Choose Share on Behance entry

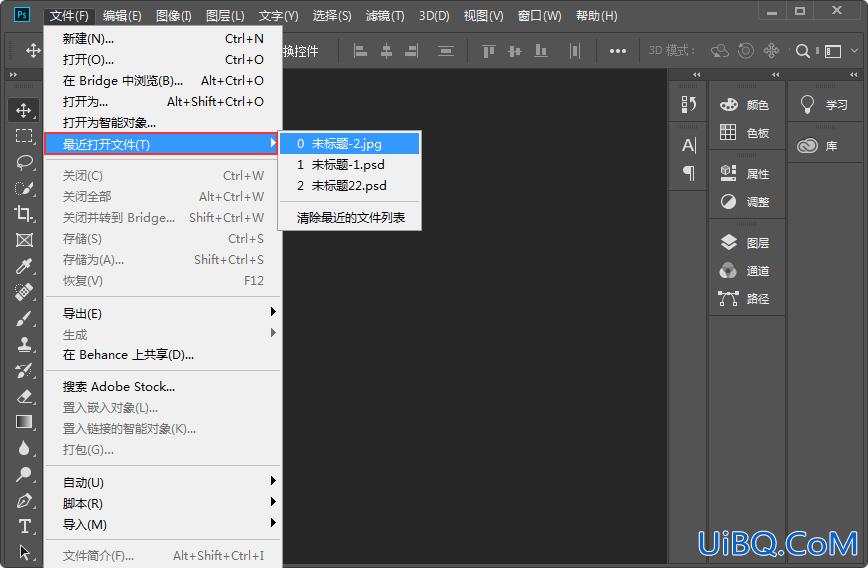(163, 355)
